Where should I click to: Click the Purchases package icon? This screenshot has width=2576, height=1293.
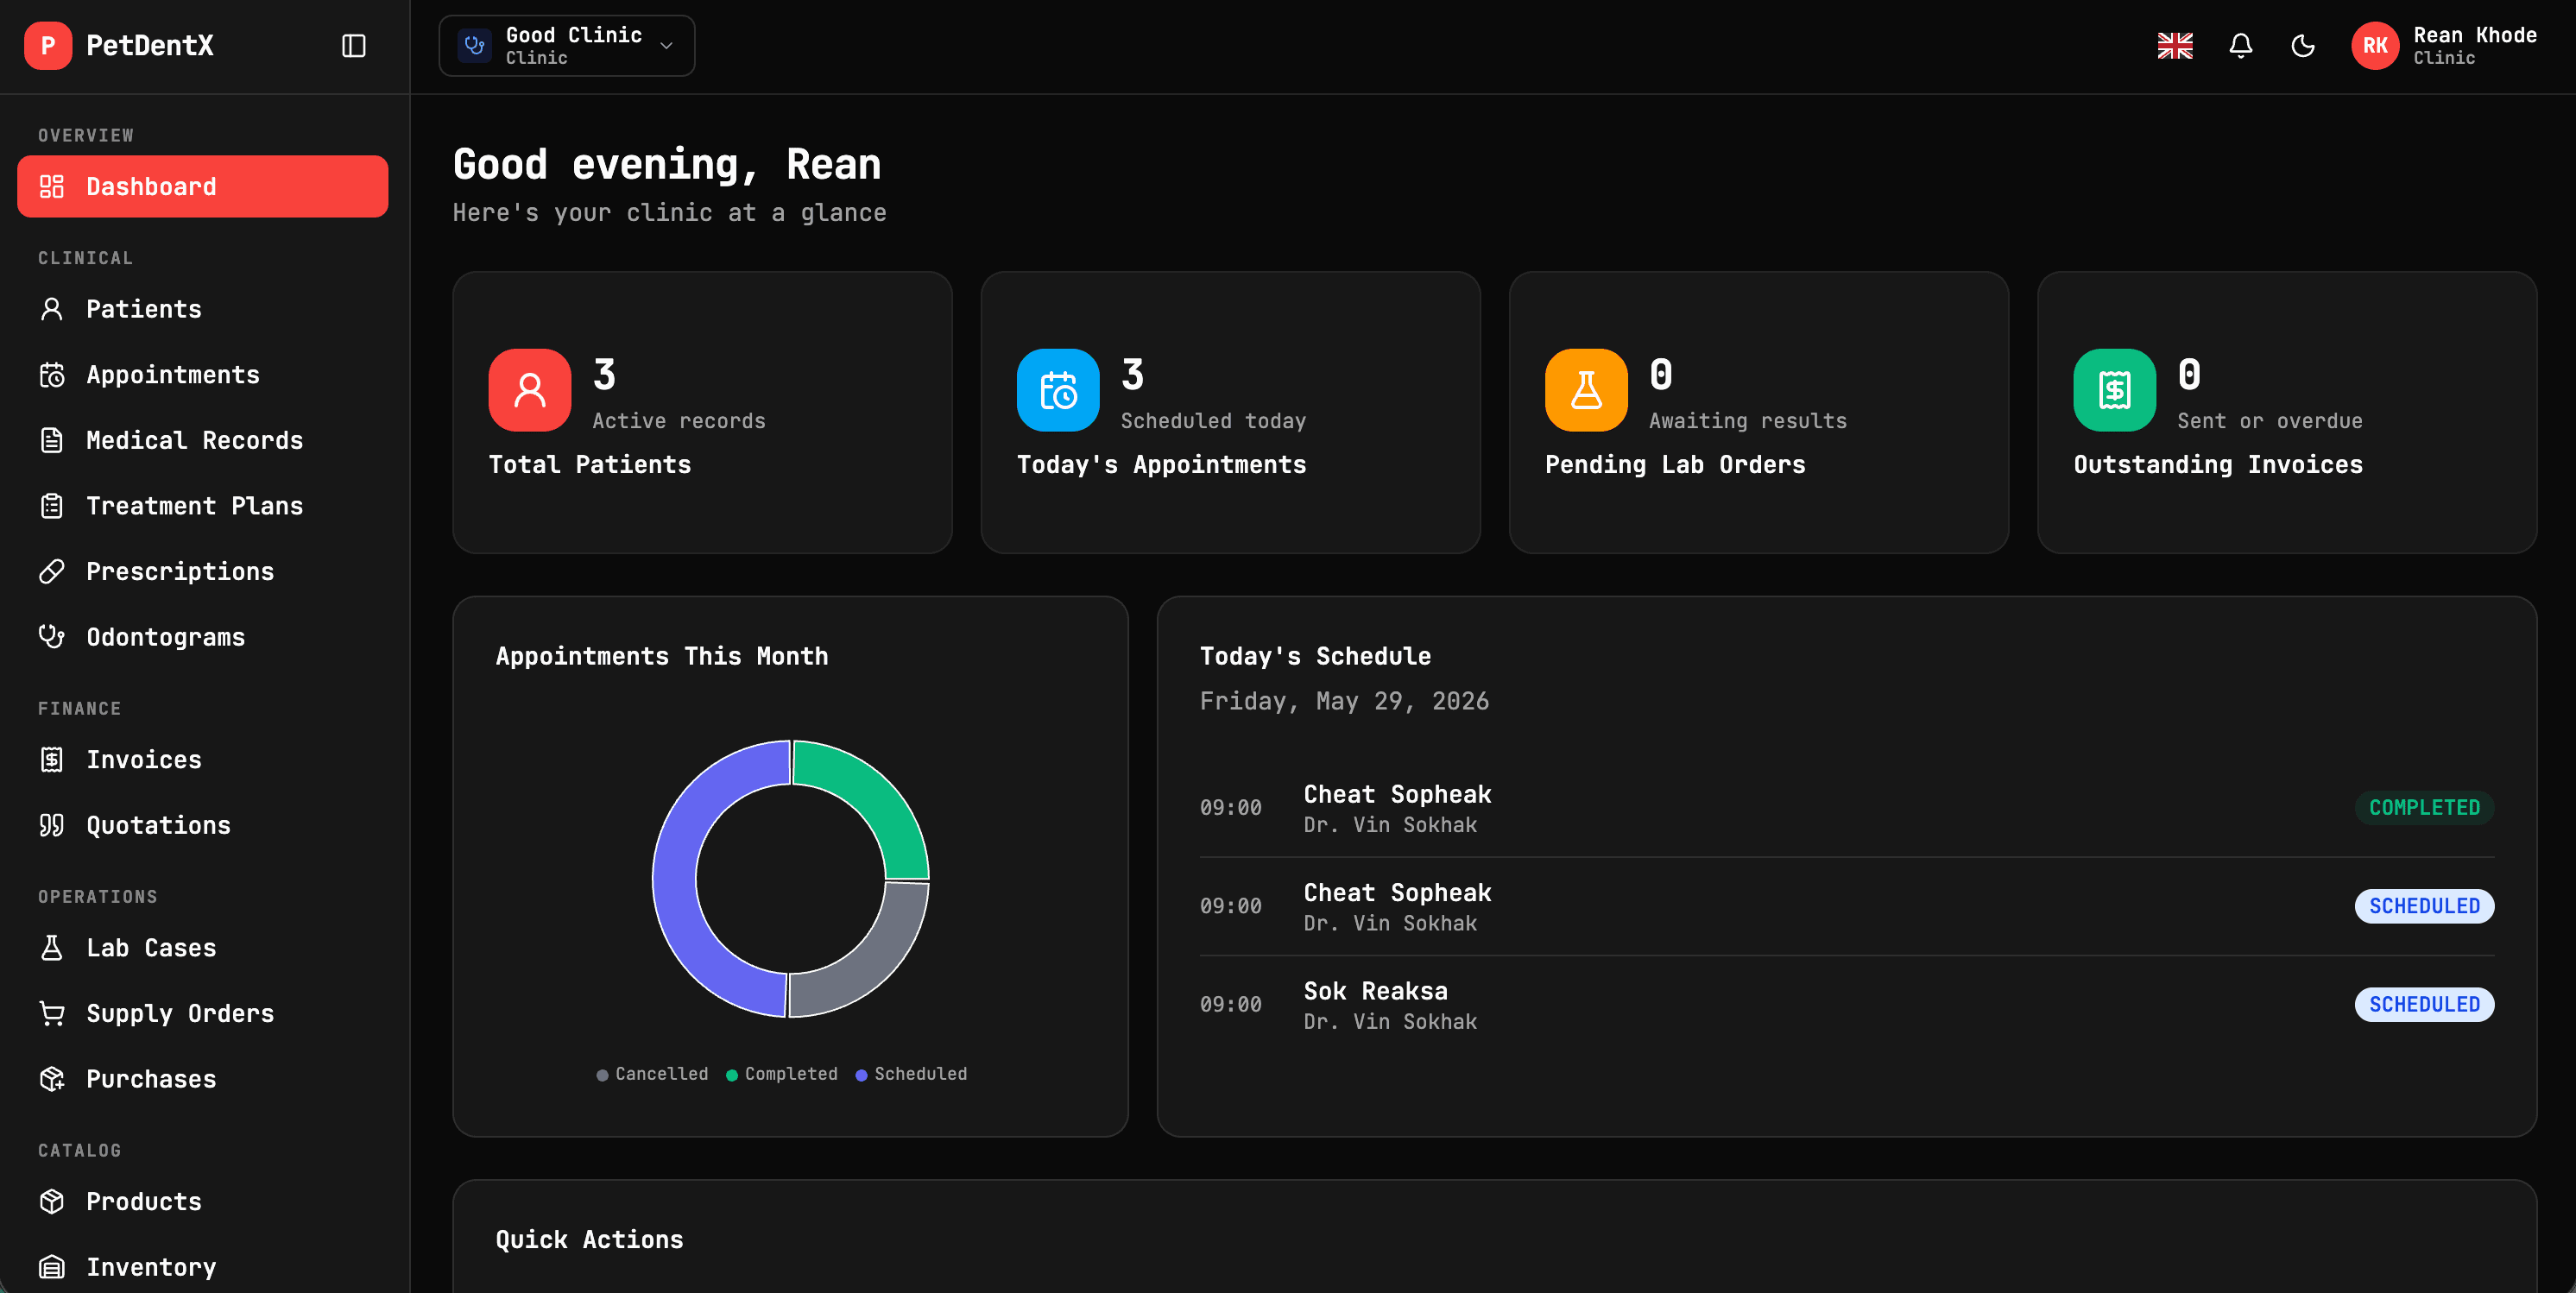tap(52, 1079)
